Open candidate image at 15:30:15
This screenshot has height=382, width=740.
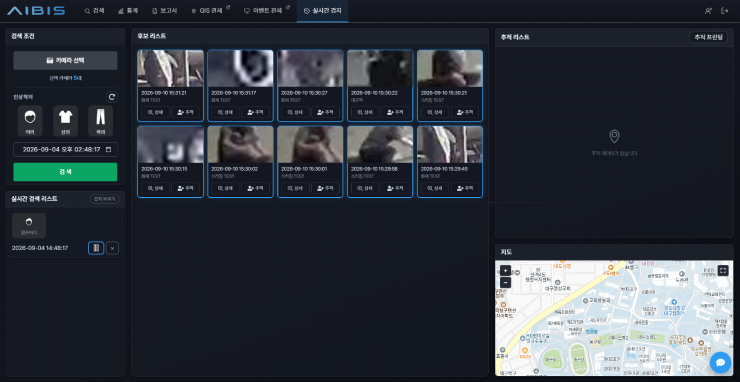click(170, 144)
